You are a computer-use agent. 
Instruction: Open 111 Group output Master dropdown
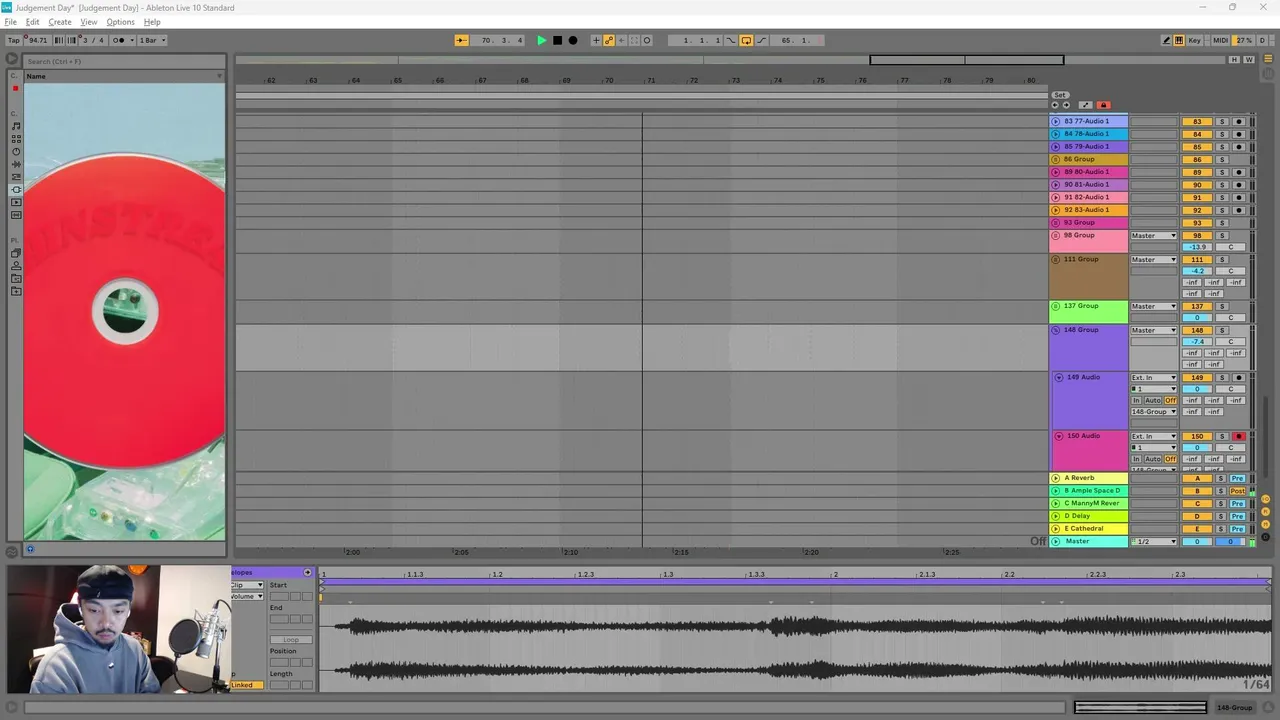coord(1154,260)
